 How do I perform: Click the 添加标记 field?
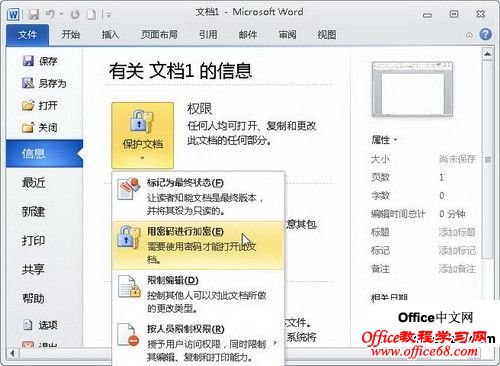pyautogui.click(x=457, y=250)
